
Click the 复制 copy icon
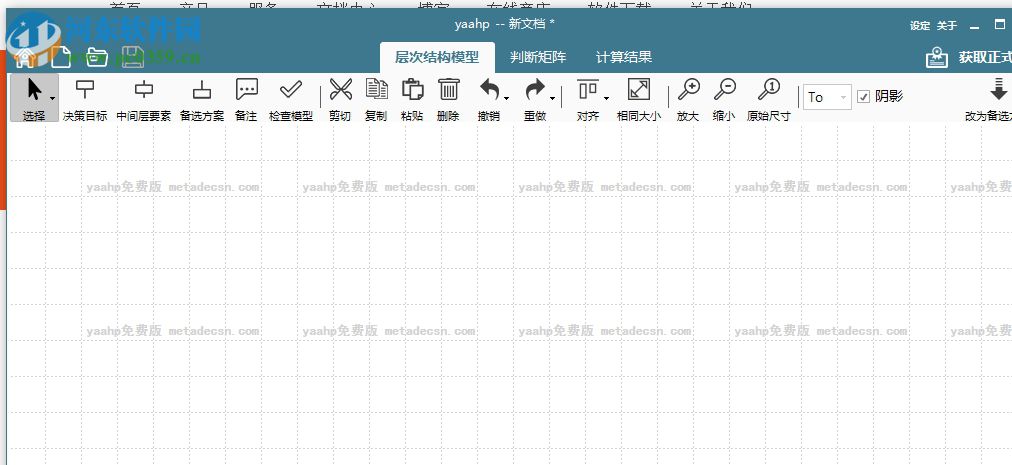[x=376, y=89]
